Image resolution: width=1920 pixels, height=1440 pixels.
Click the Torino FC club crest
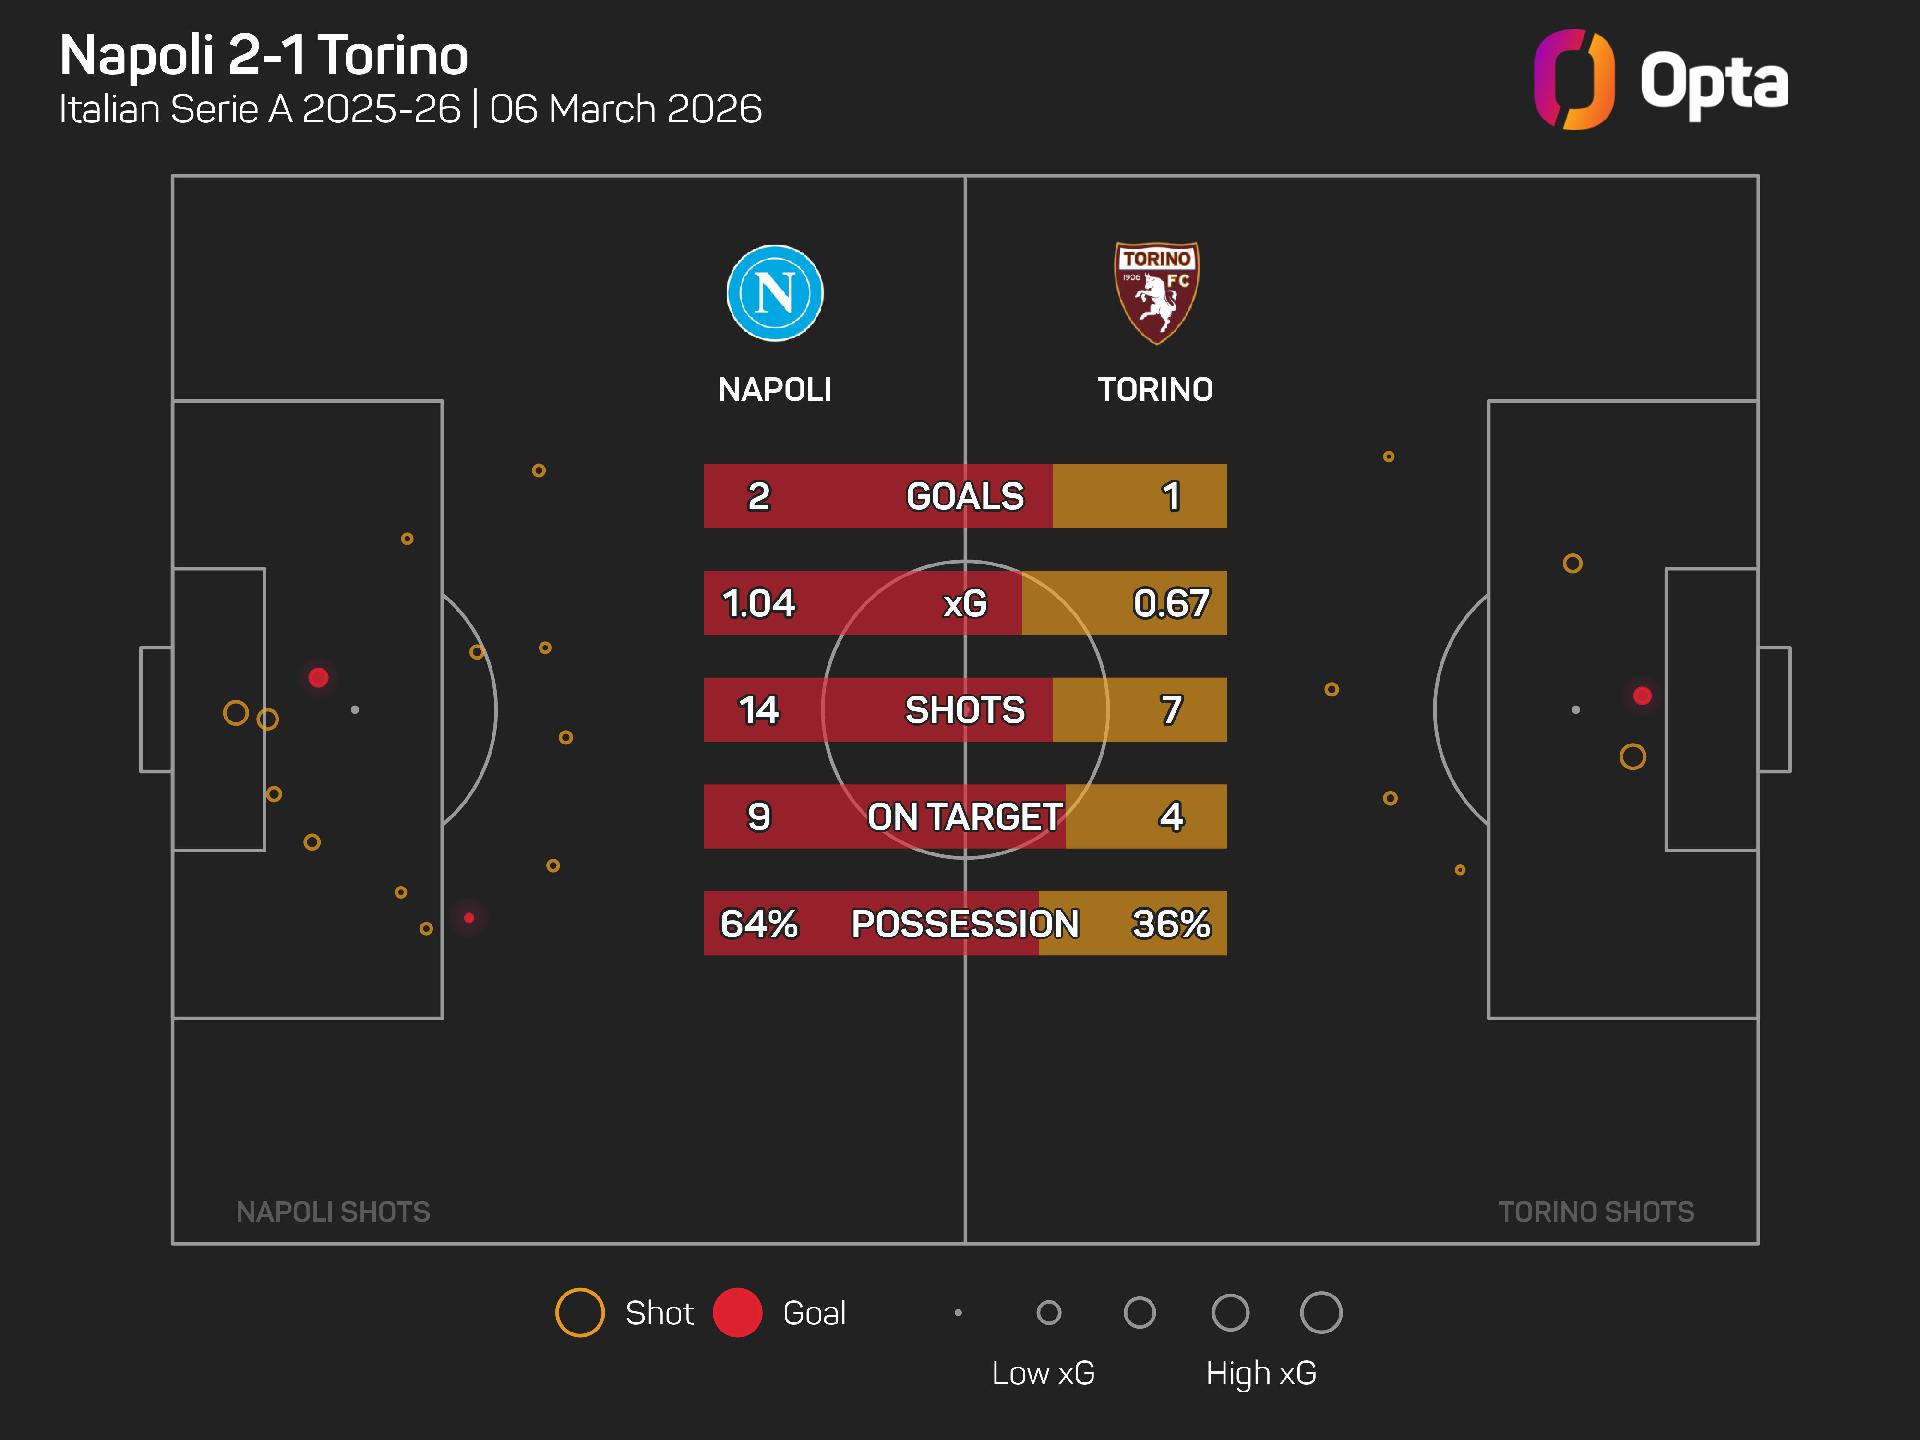(1156, 293)
